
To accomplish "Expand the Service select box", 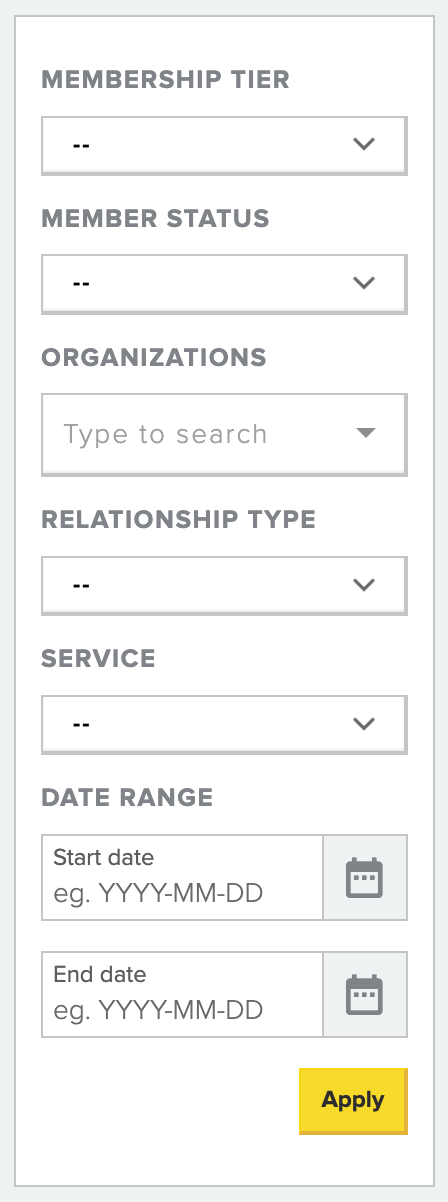I will click(224, 724).
